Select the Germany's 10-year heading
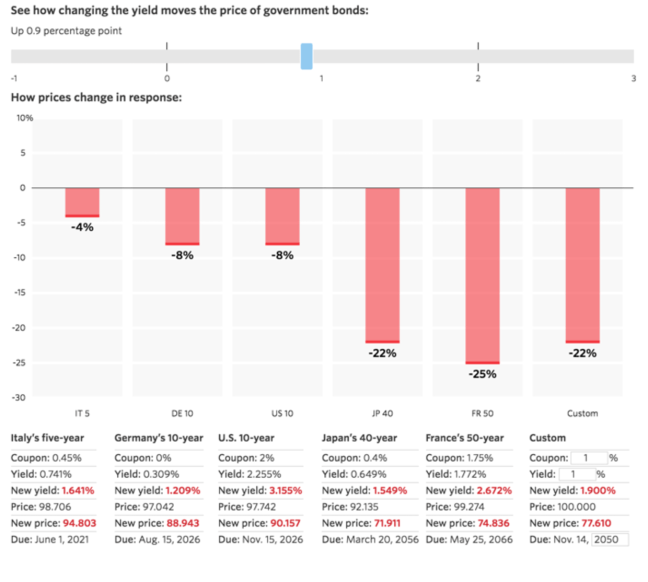 (x=159, y=438)
